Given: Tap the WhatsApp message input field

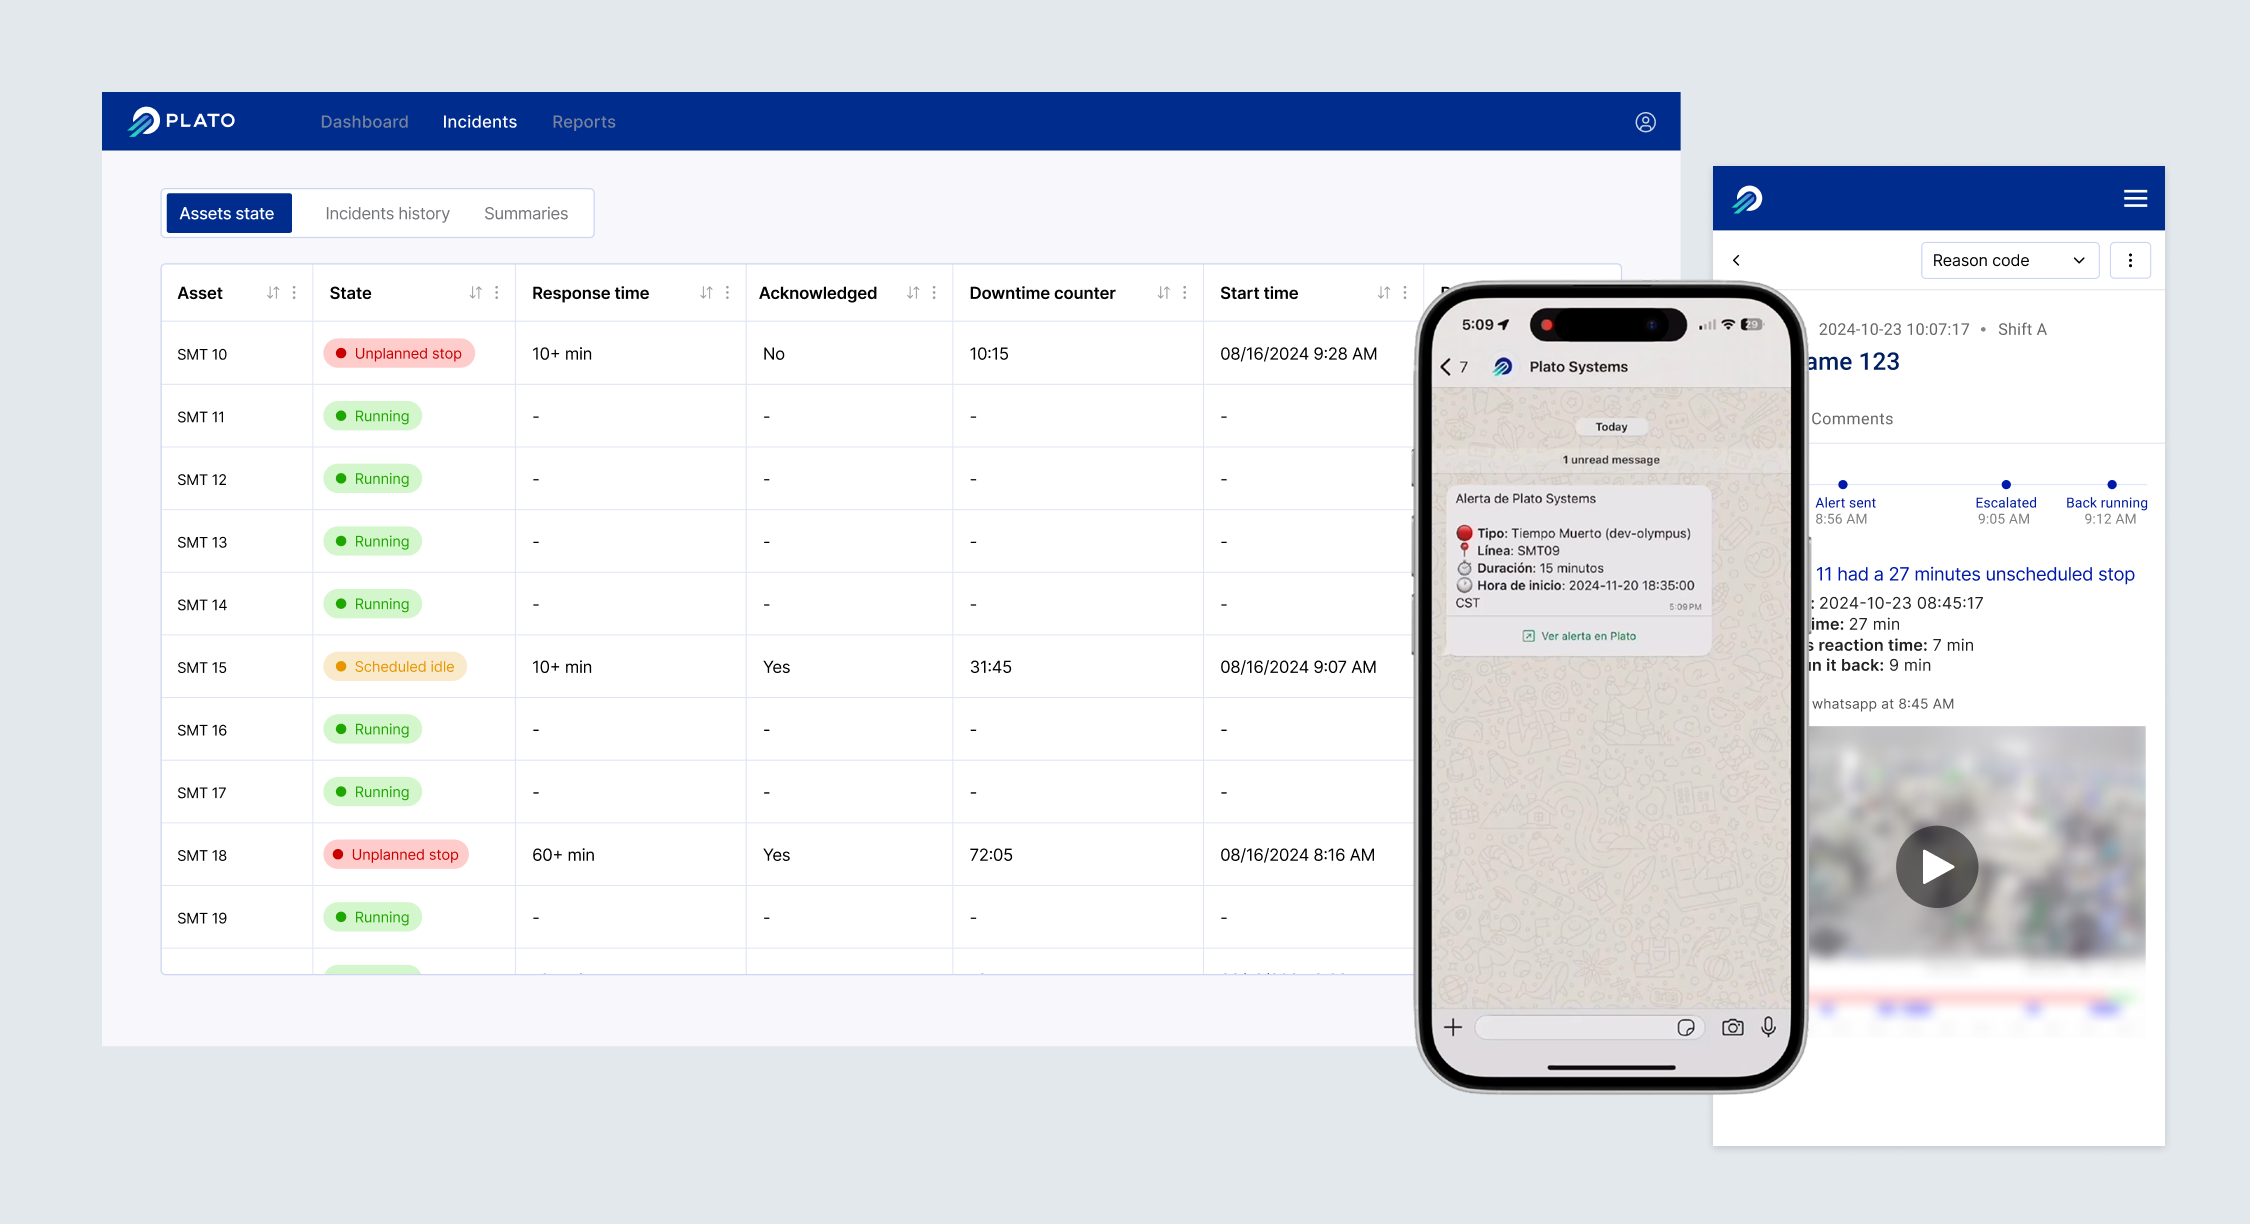Looking at the screenshot, I should [x=1590, y=1027].
